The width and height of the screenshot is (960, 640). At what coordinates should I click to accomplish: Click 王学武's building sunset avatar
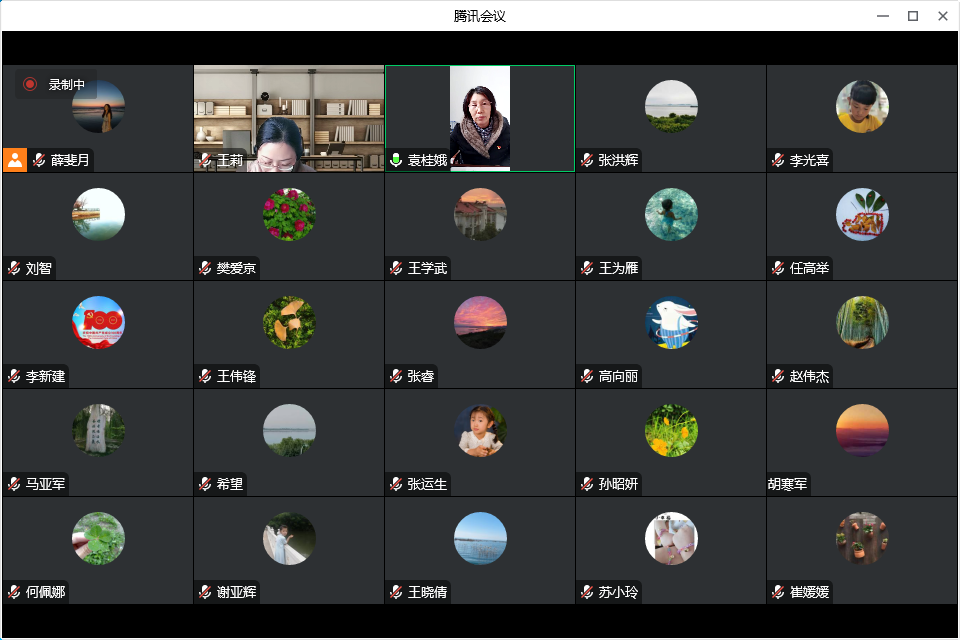coord(480,214)
